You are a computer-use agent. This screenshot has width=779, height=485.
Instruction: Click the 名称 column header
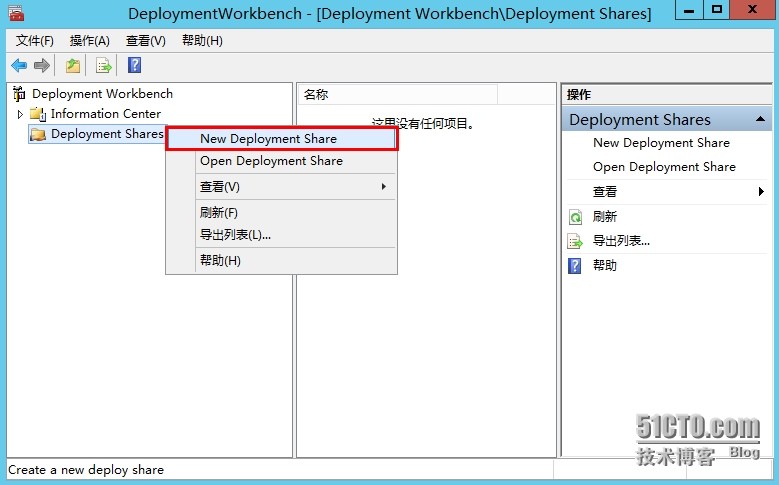coord(397,94)
